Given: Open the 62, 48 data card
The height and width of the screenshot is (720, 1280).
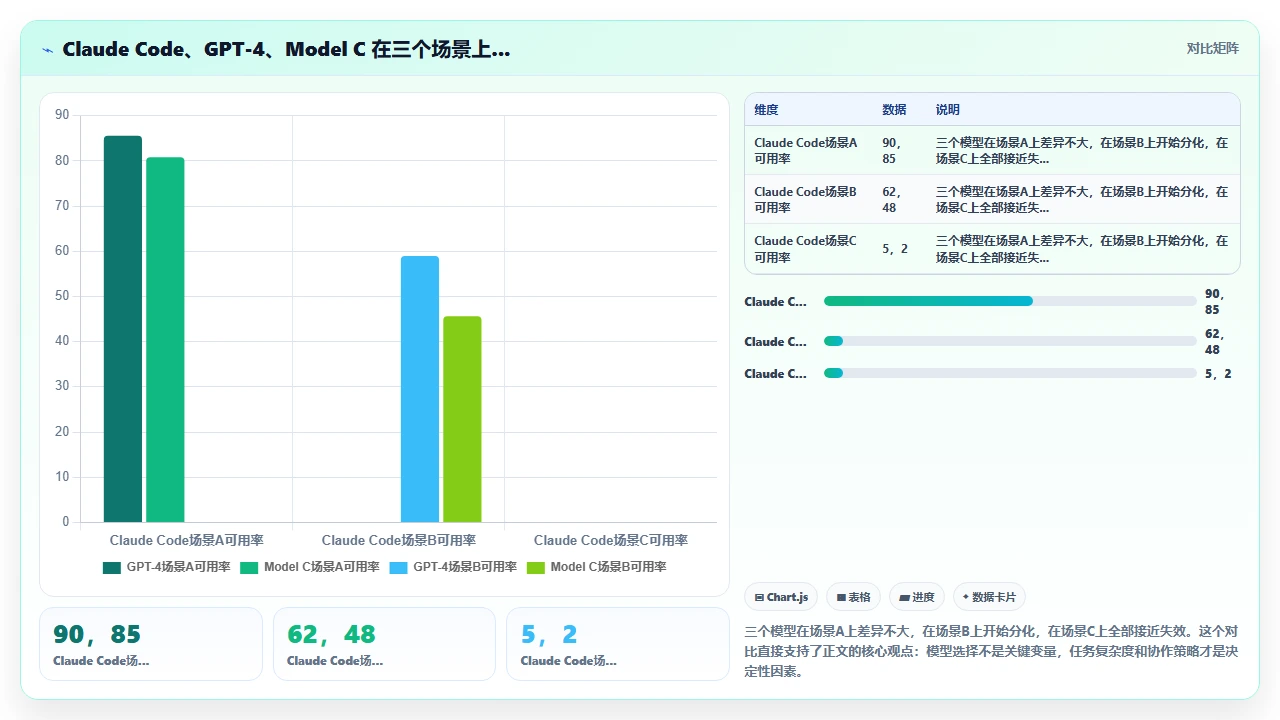Looking at the screenshot, I should 384,644.
